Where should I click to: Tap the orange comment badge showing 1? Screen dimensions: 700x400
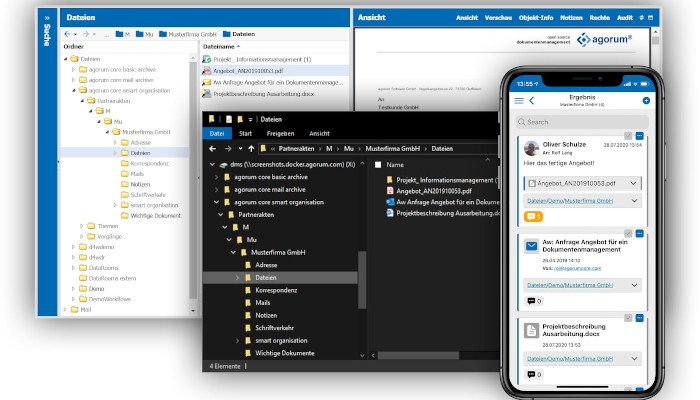[x=533, y=217]
